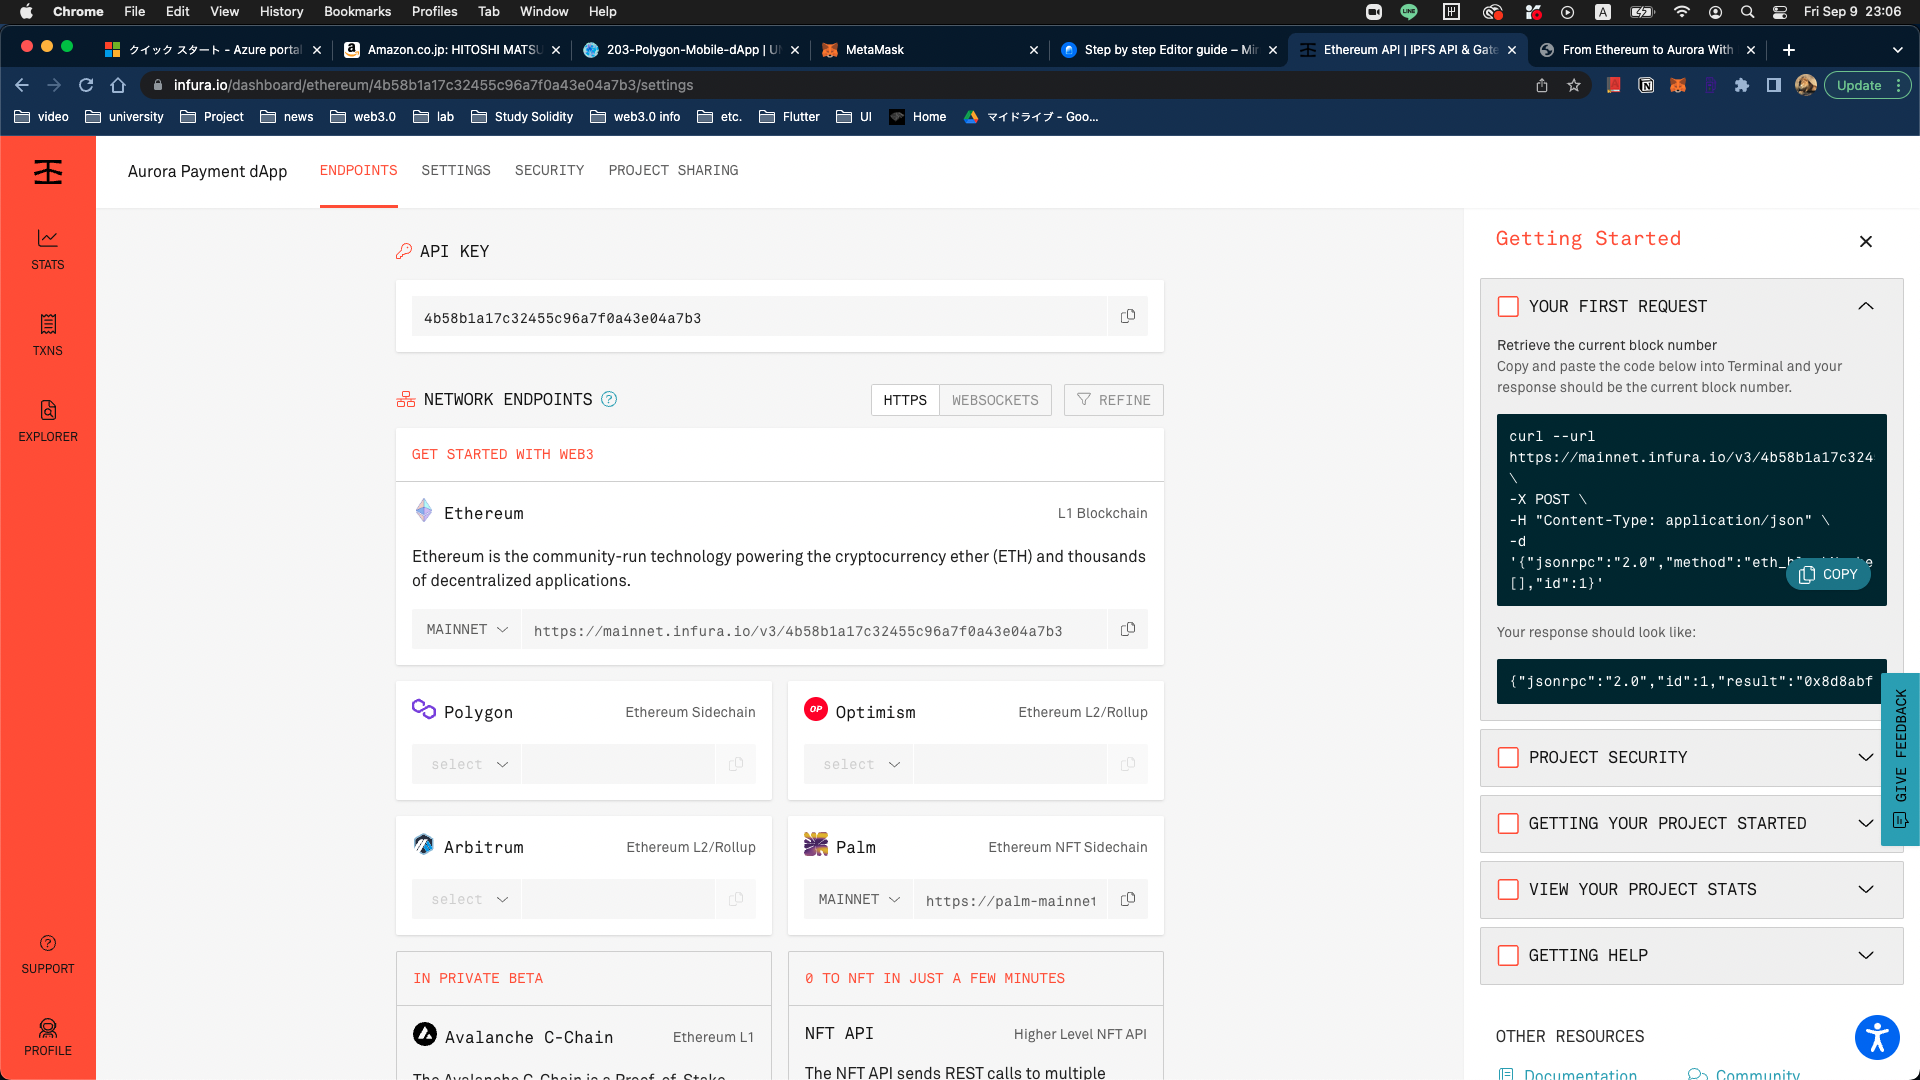Screen dimensions: 1920x1080
Task: Go to the Chrome home page icon
Action: pos(118,85)
